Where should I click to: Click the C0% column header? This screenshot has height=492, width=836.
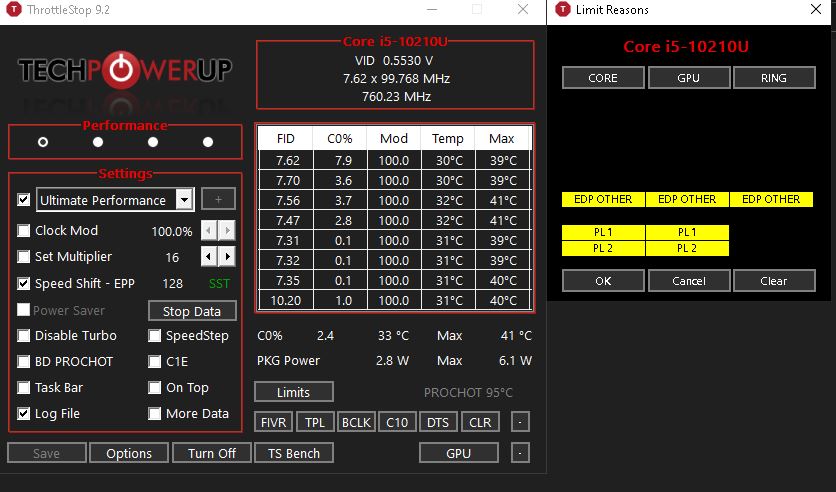click(x=340, y=139)
